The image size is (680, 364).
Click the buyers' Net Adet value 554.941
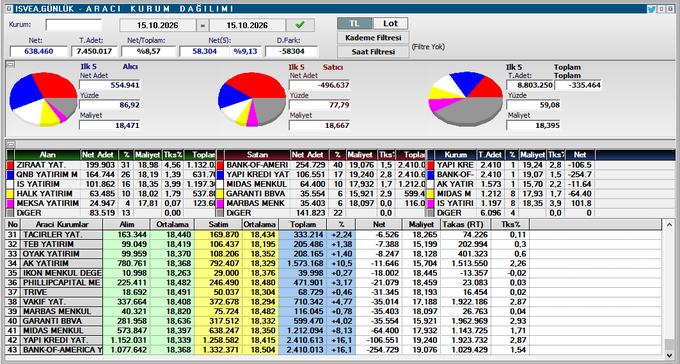point(110,85)
